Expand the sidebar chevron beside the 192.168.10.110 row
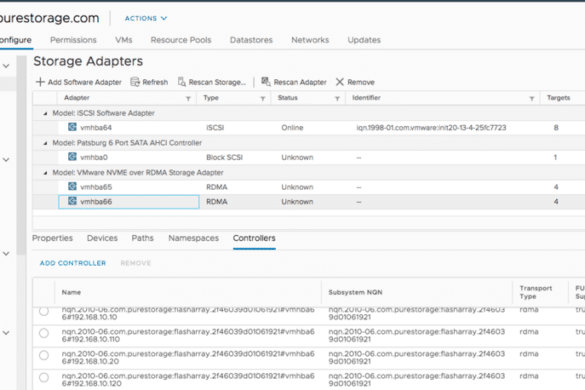This screenshot has height=390, width=585. [6, 333]
